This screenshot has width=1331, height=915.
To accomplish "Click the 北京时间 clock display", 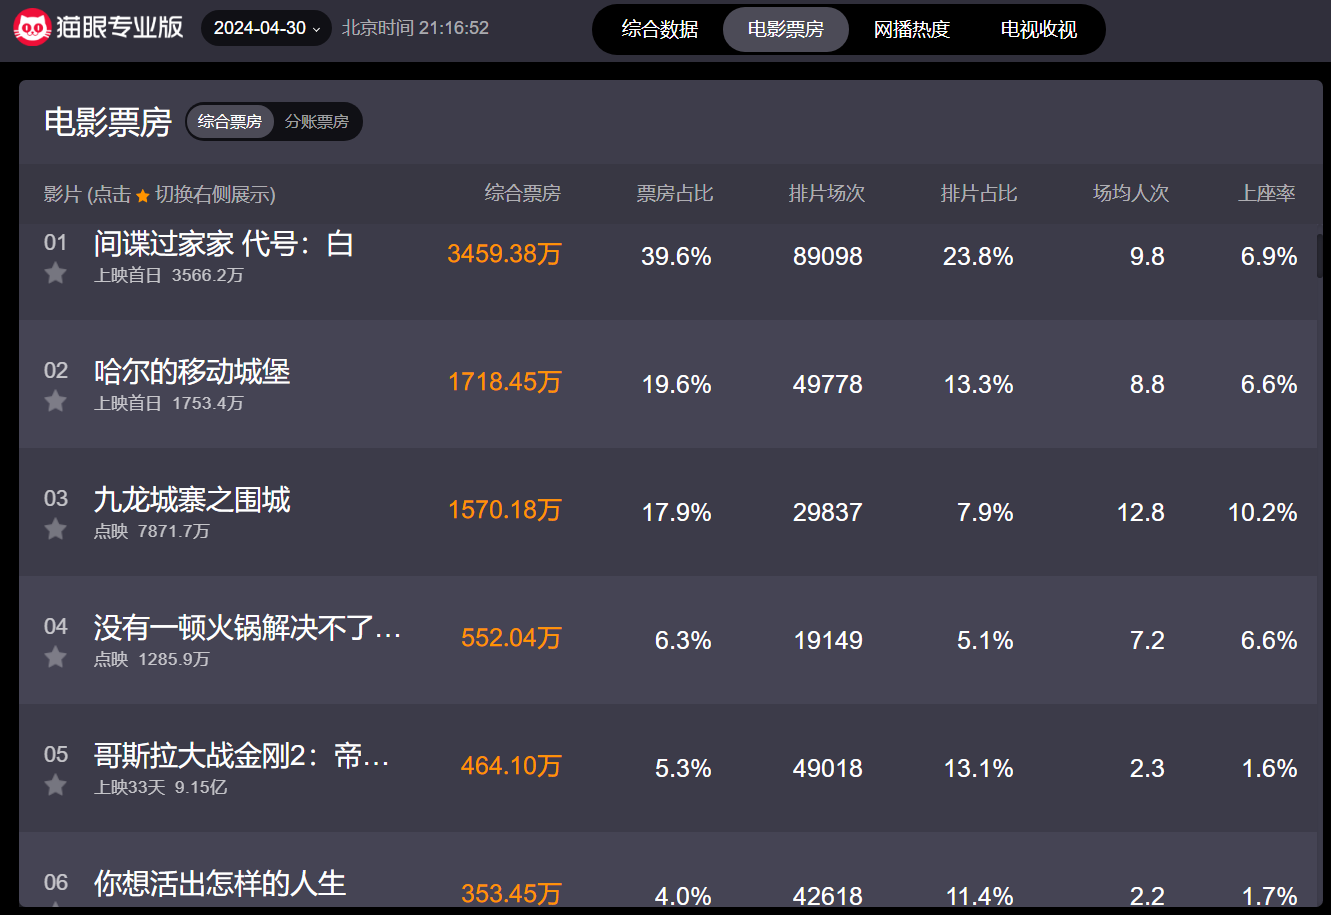I will point(415,28).
